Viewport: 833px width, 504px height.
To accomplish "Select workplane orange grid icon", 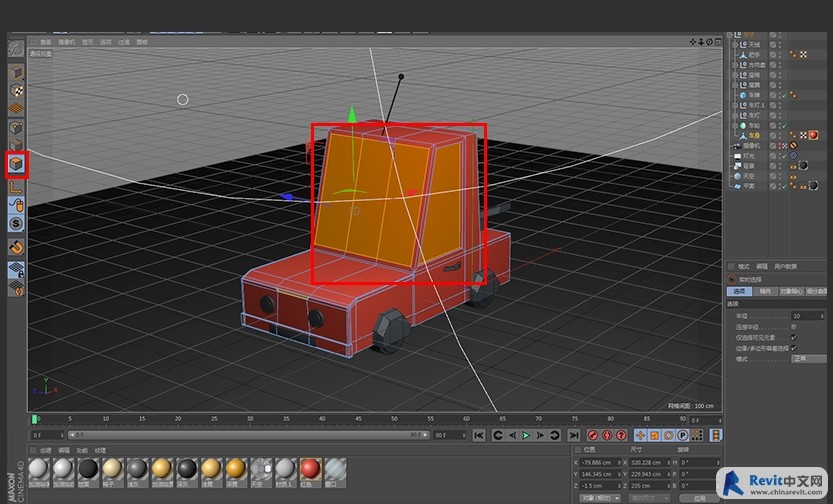I will [x=16, y=108].
